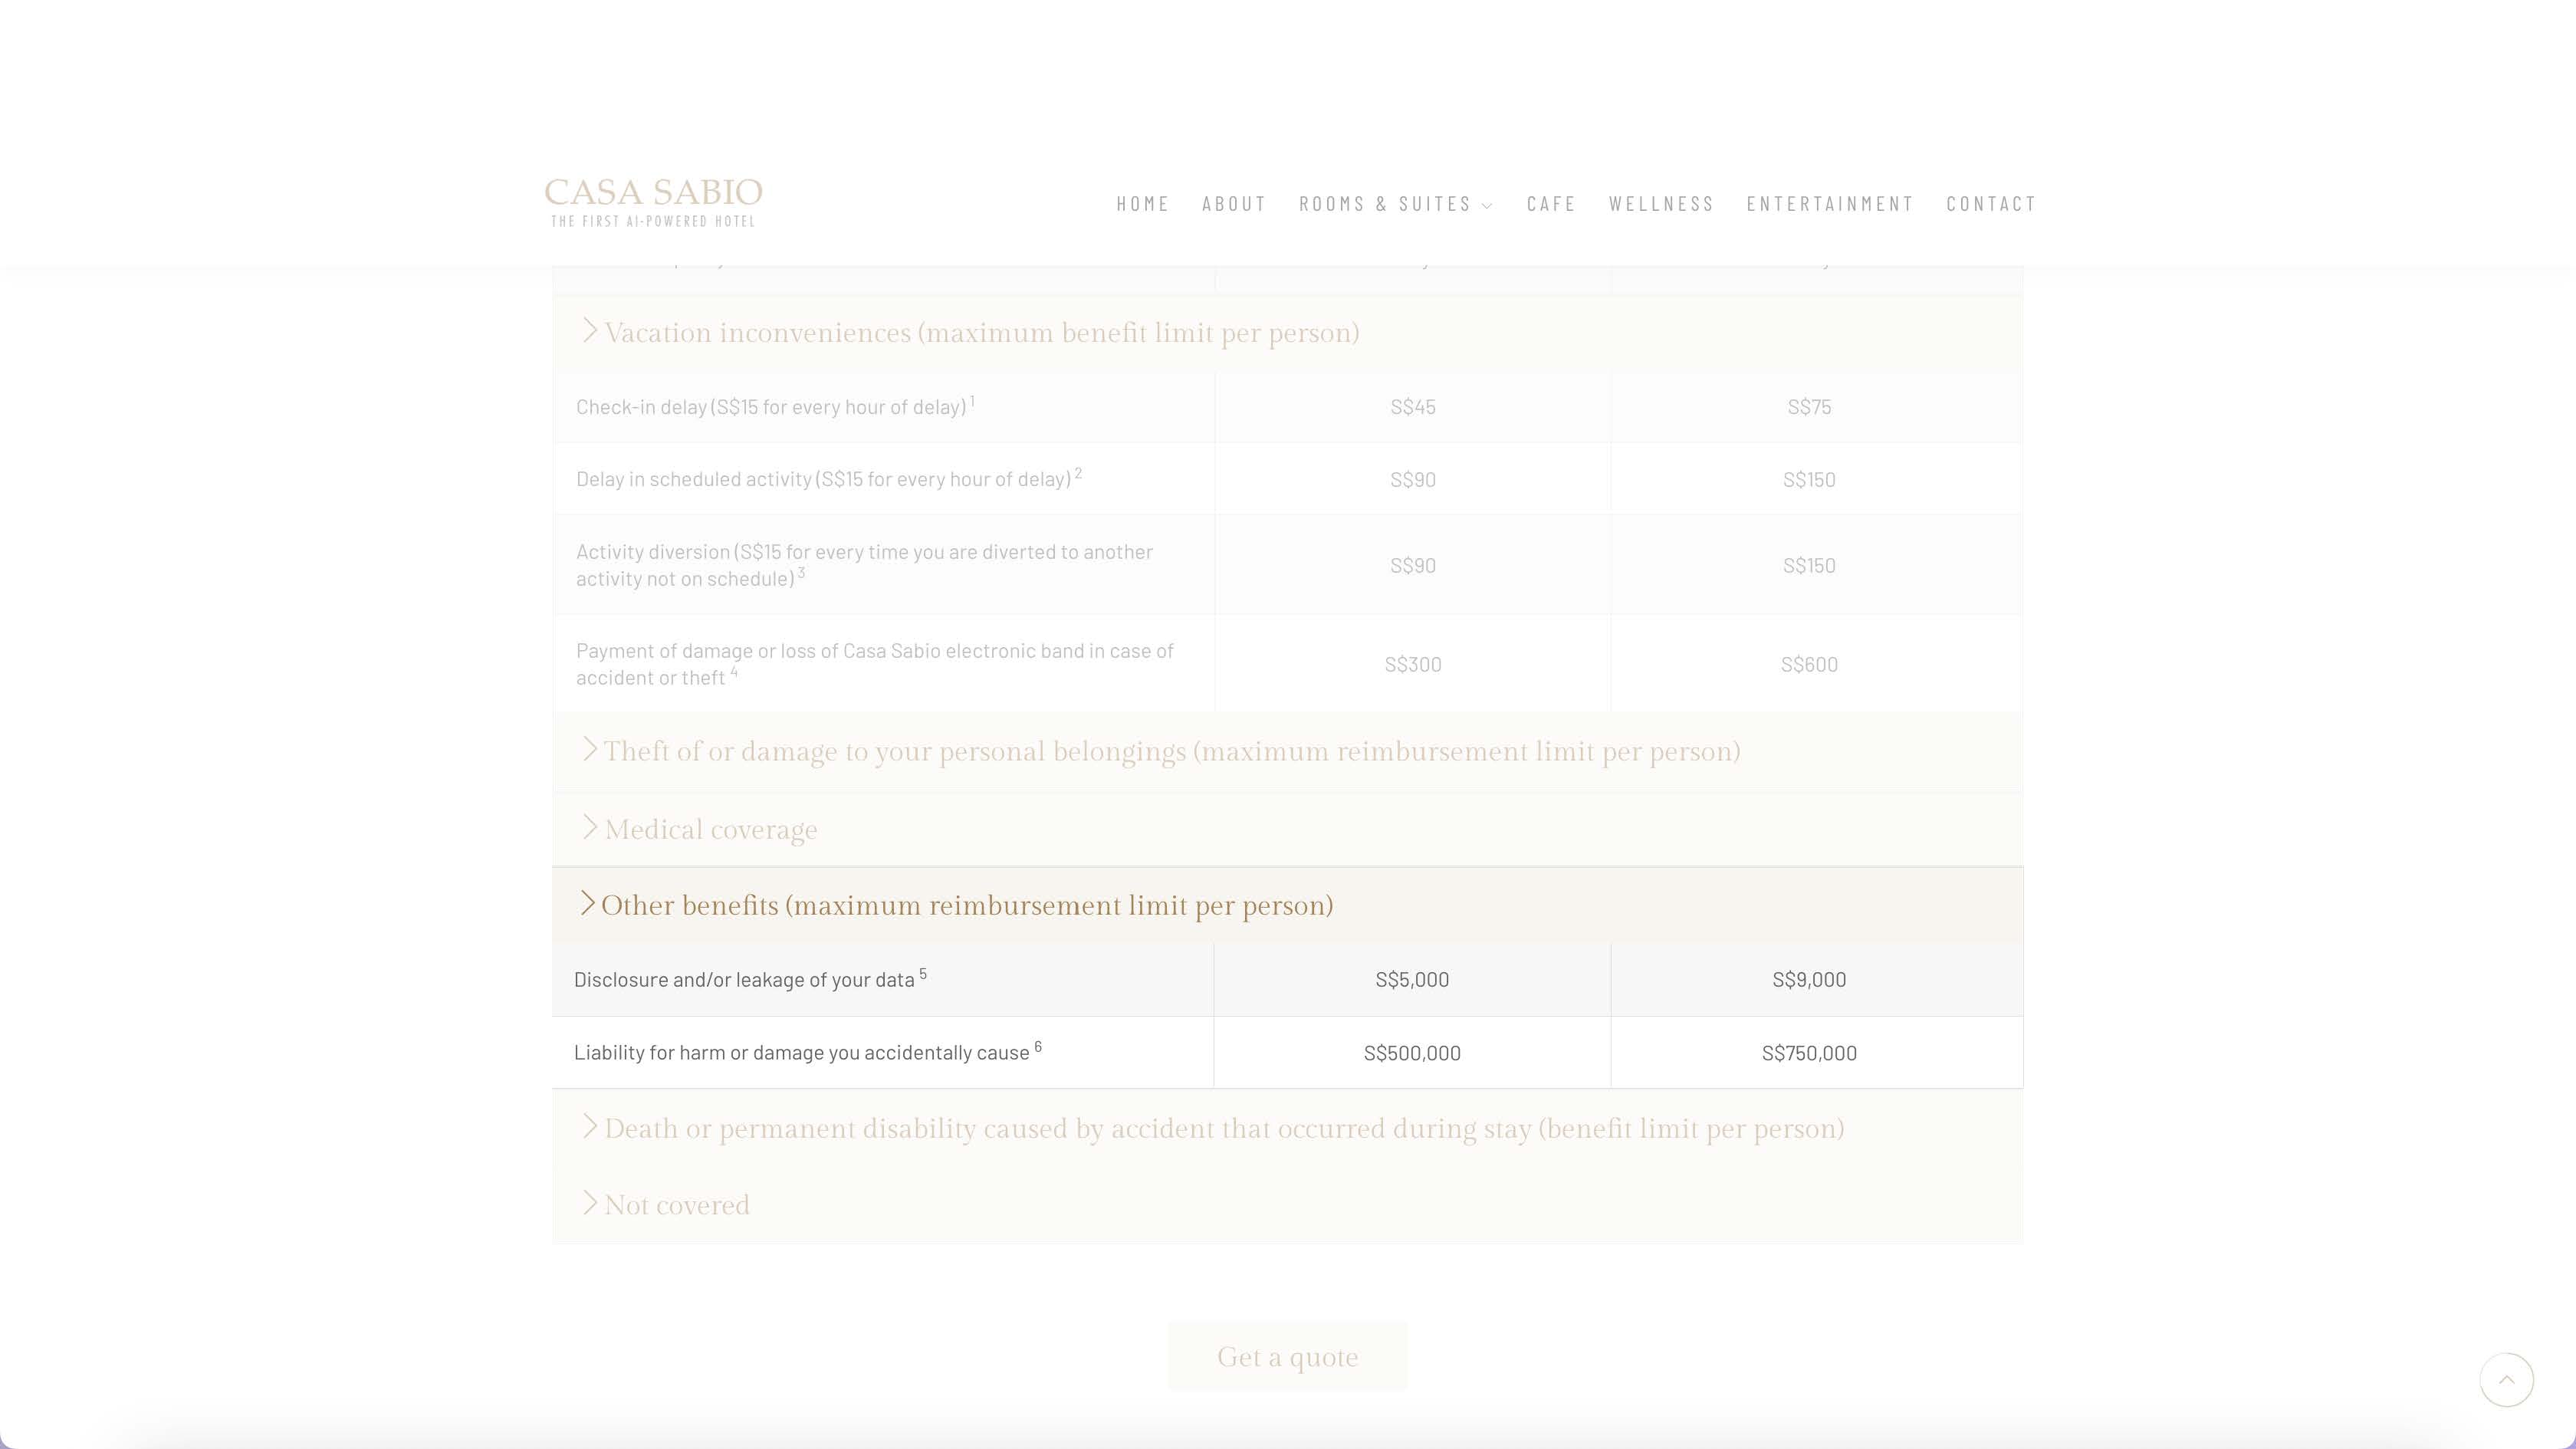Image resolution: width=2576 pixels, height=1449 pixels.
Task: Navigate to the Cafe page
Action: click(x=1550, y=204)
